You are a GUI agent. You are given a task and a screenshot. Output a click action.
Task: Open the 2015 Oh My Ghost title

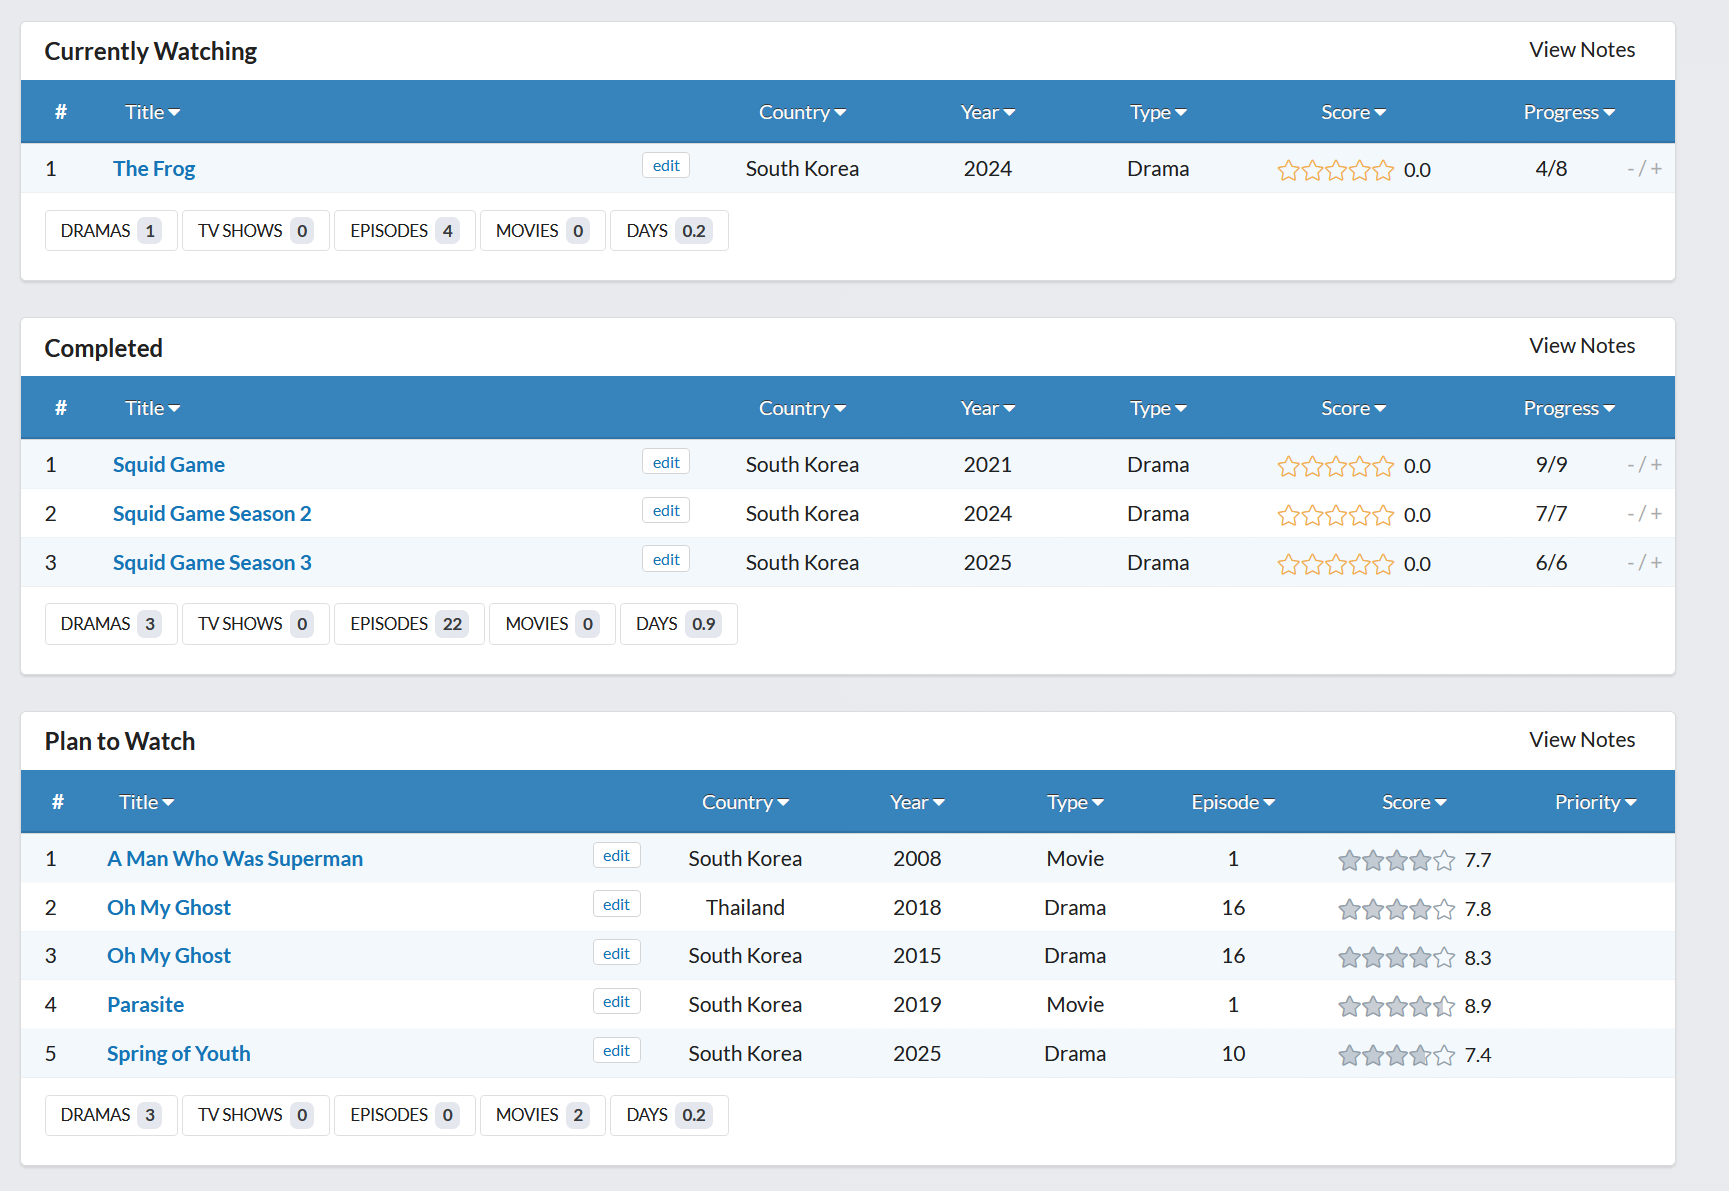[x=169, y=956]
